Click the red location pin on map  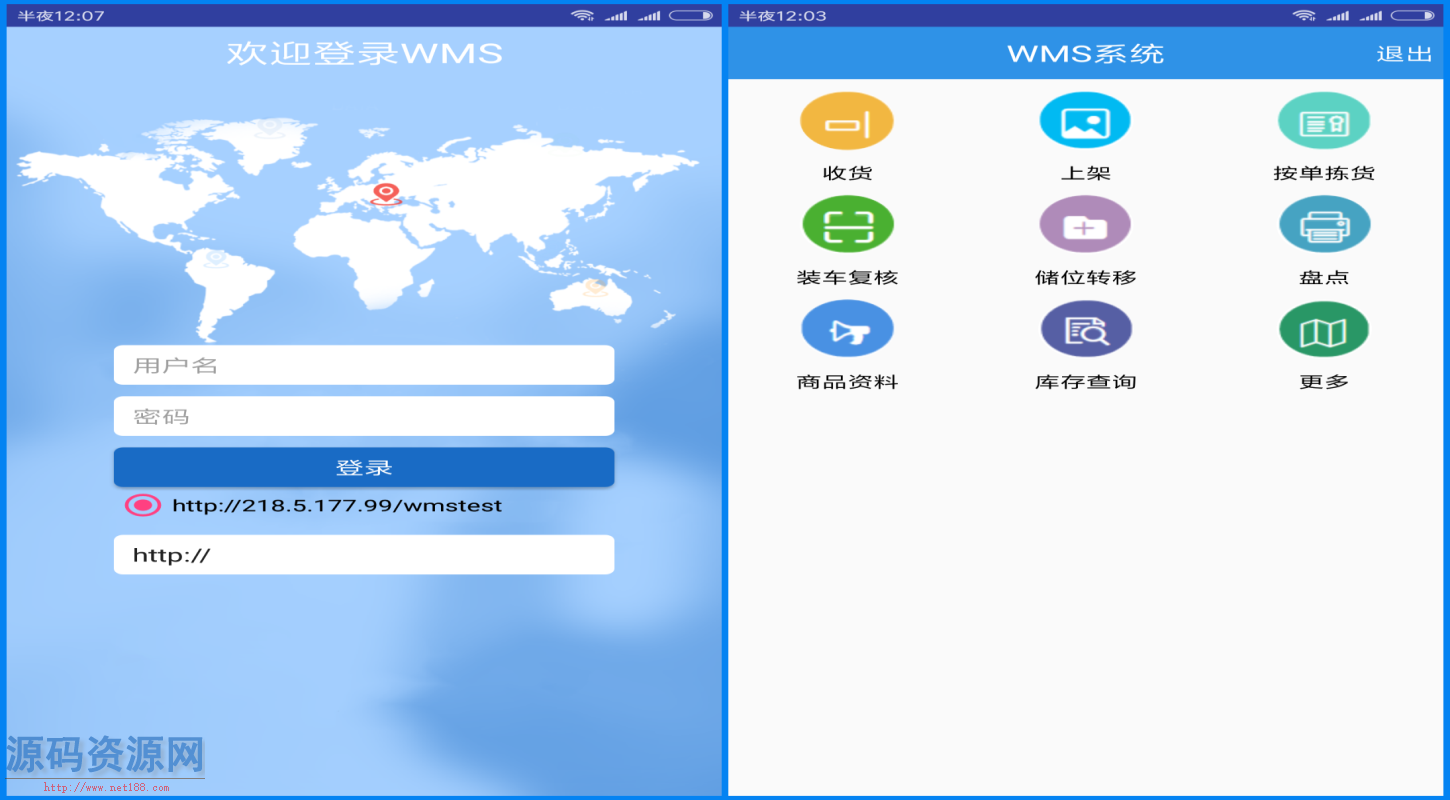pos(385,194)
